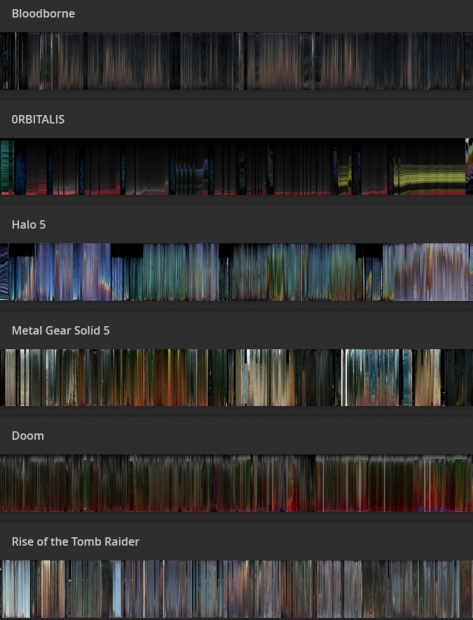Open the Bloodborne title heading
The height and width of the screenshot is (620, 473).
pos(43,13)
